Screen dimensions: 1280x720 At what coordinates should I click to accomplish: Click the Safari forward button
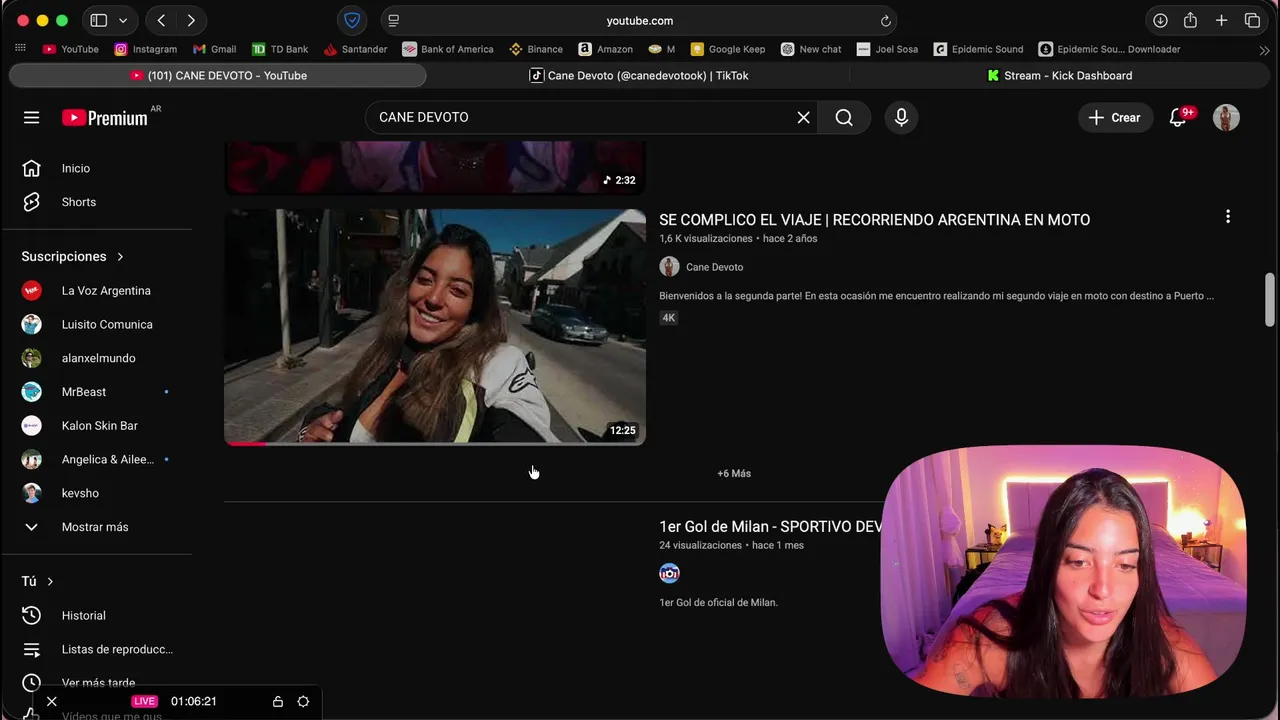[190, 20]
